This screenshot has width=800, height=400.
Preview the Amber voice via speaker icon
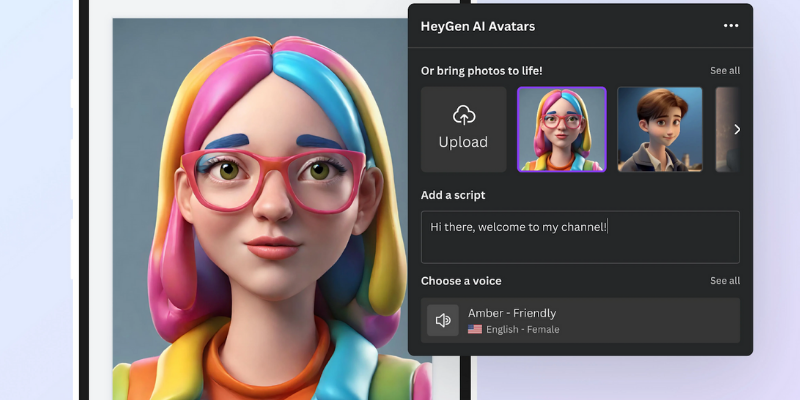pyautogui.click(x=443, y=320)
